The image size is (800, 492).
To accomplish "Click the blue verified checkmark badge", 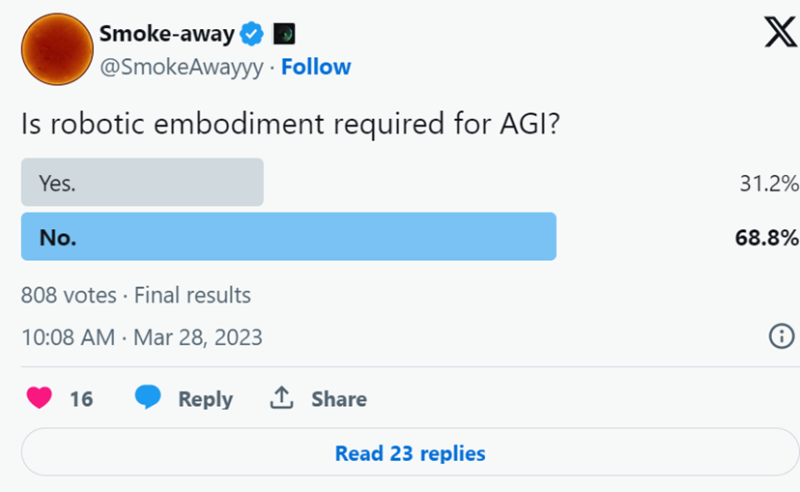I will pos(253,34).
